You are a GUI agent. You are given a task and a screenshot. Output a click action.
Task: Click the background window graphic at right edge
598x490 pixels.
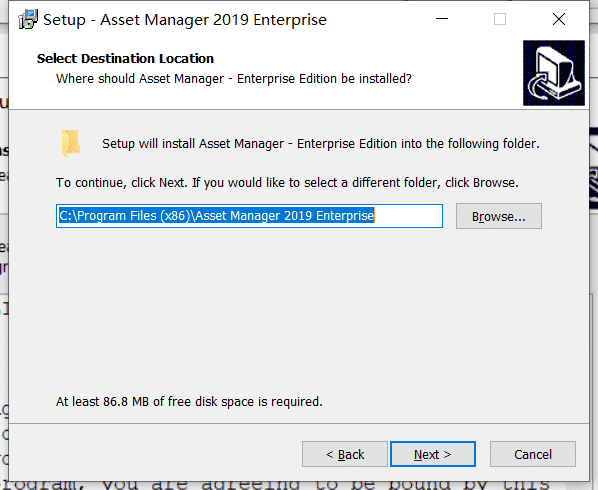[x=594, y=168]
